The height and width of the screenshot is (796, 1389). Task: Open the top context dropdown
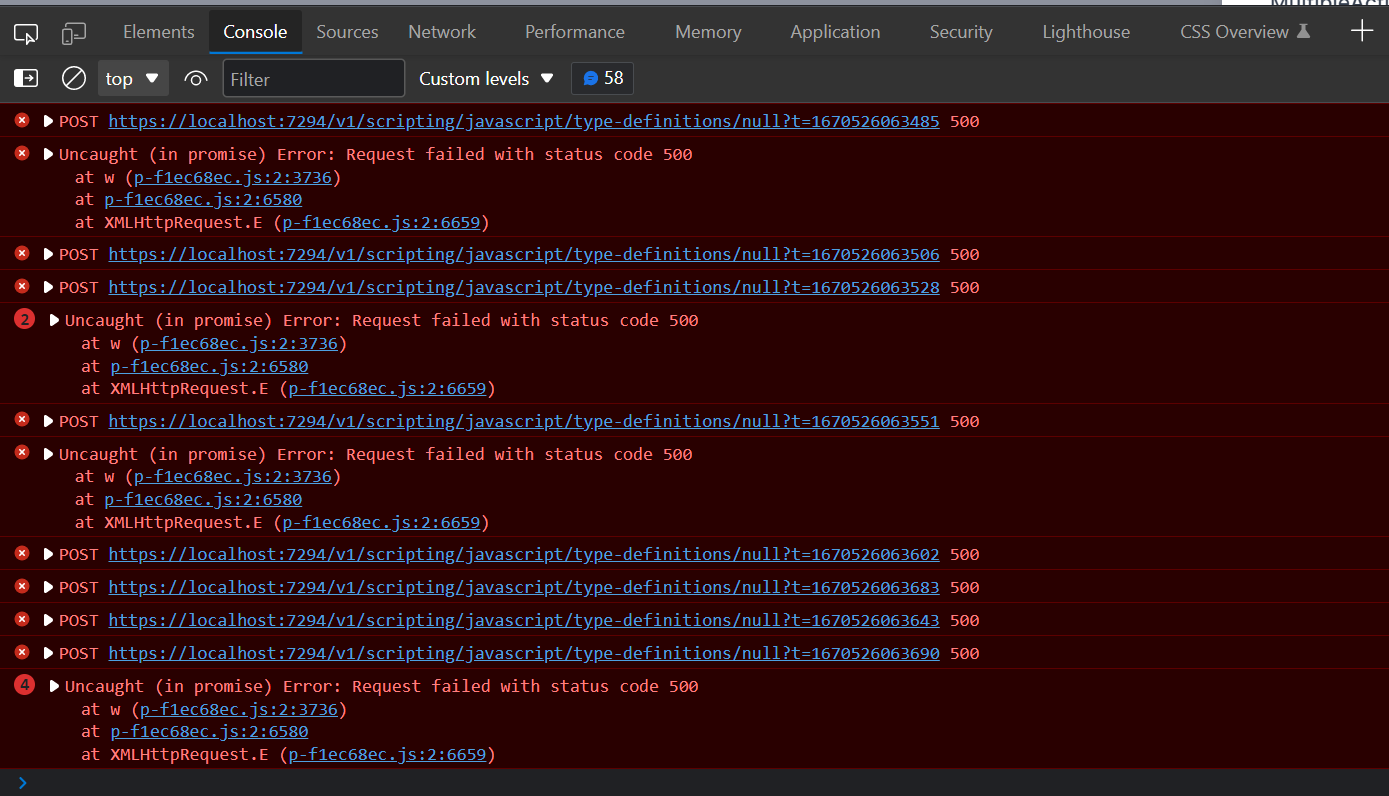133,78
